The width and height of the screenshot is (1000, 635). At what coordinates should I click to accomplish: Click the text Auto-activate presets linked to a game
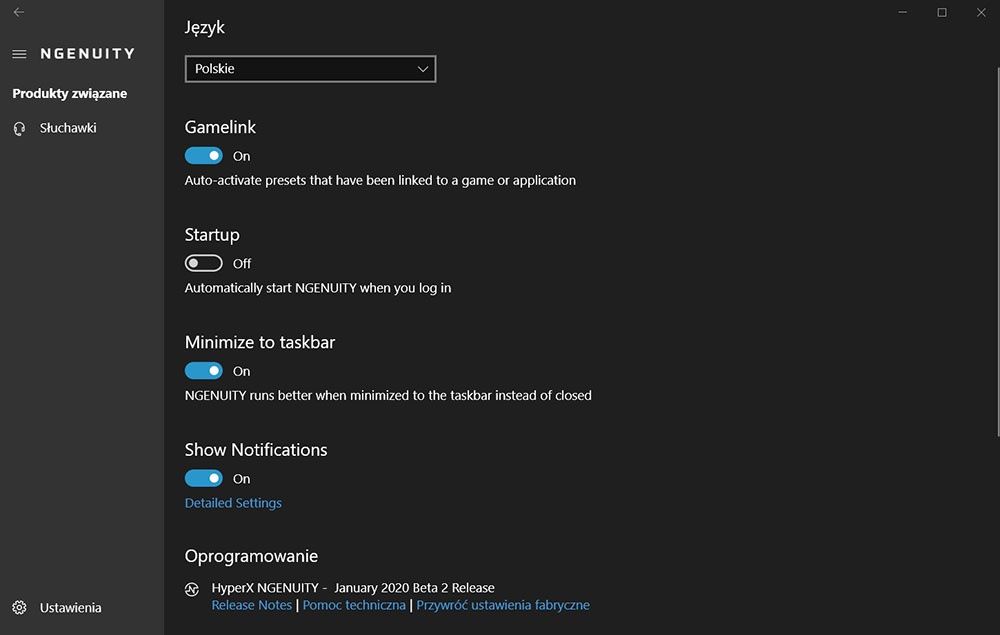380,180
